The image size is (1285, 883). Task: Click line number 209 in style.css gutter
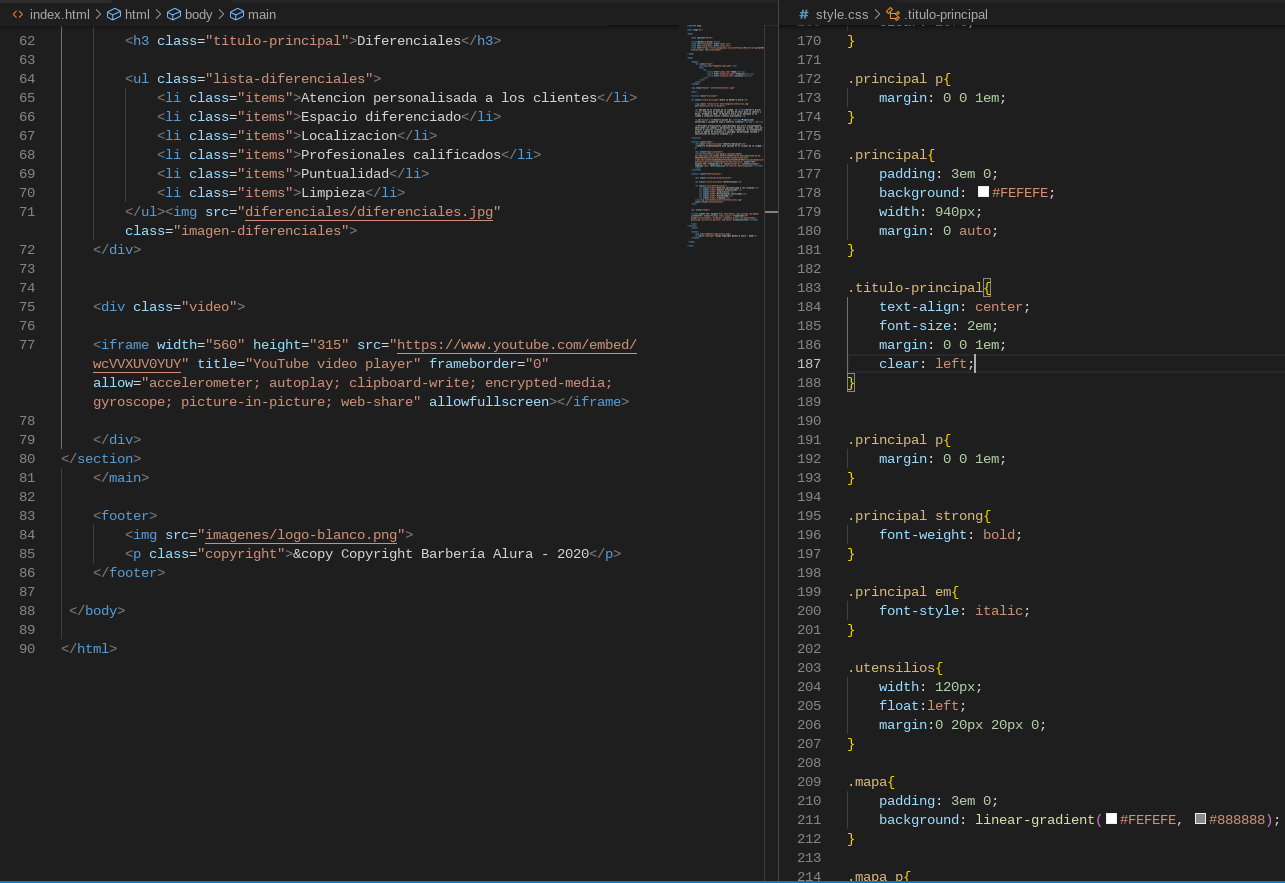point(809,782)
